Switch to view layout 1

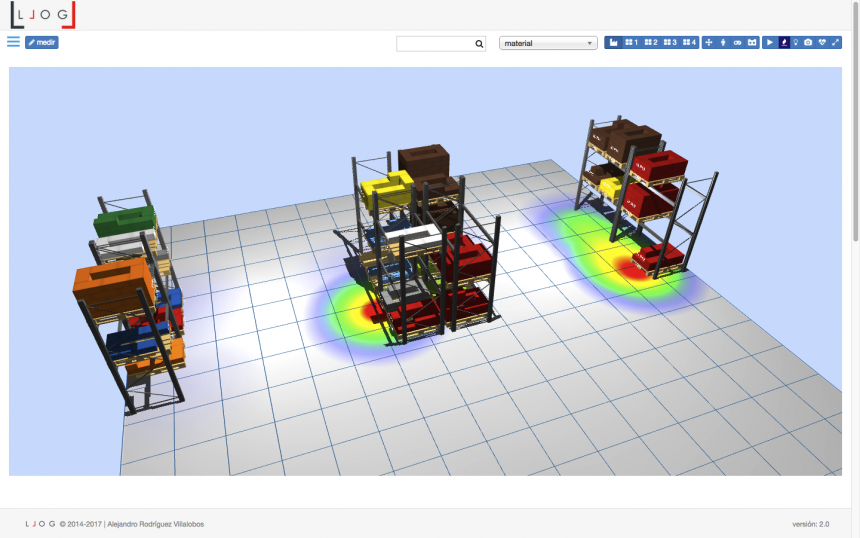point(631,43)
